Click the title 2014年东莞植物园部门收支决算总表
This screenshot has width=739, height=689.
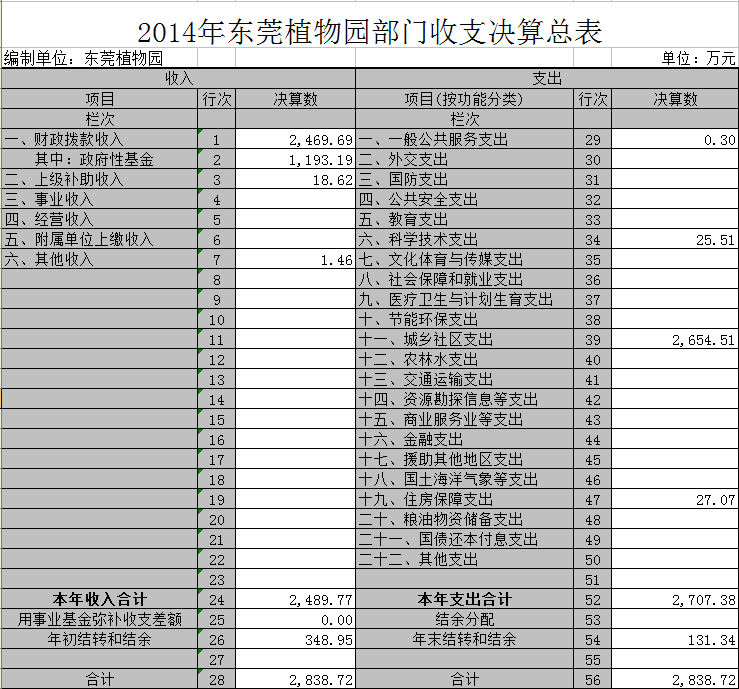369,31
